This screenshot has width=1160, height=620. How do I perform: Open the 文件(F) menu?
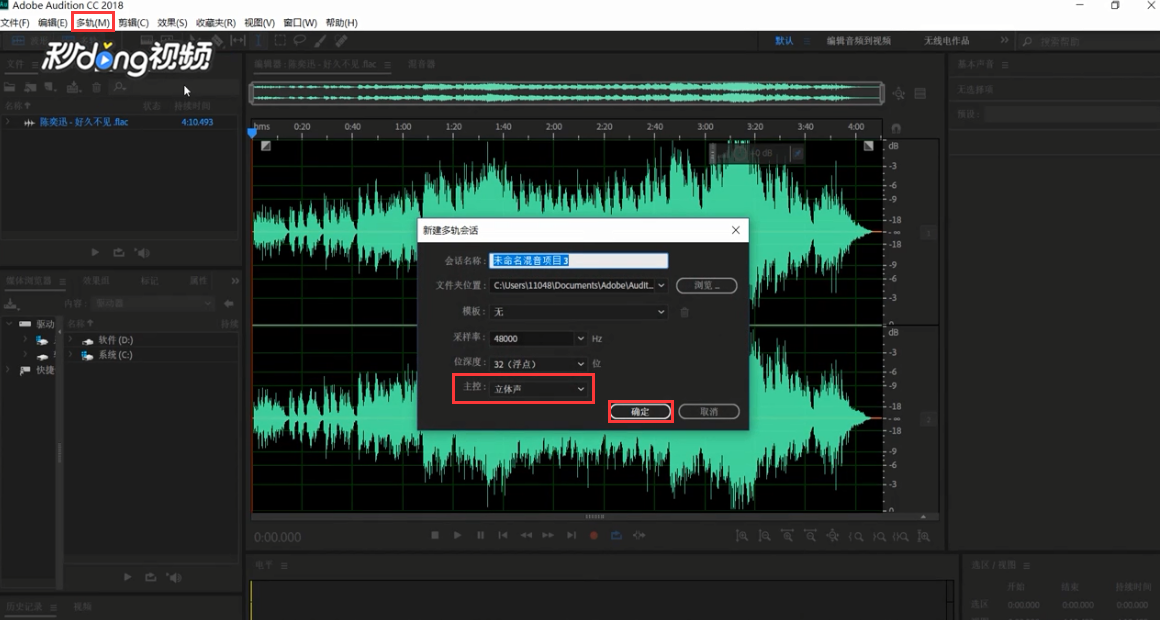click(x=15, y=22)
